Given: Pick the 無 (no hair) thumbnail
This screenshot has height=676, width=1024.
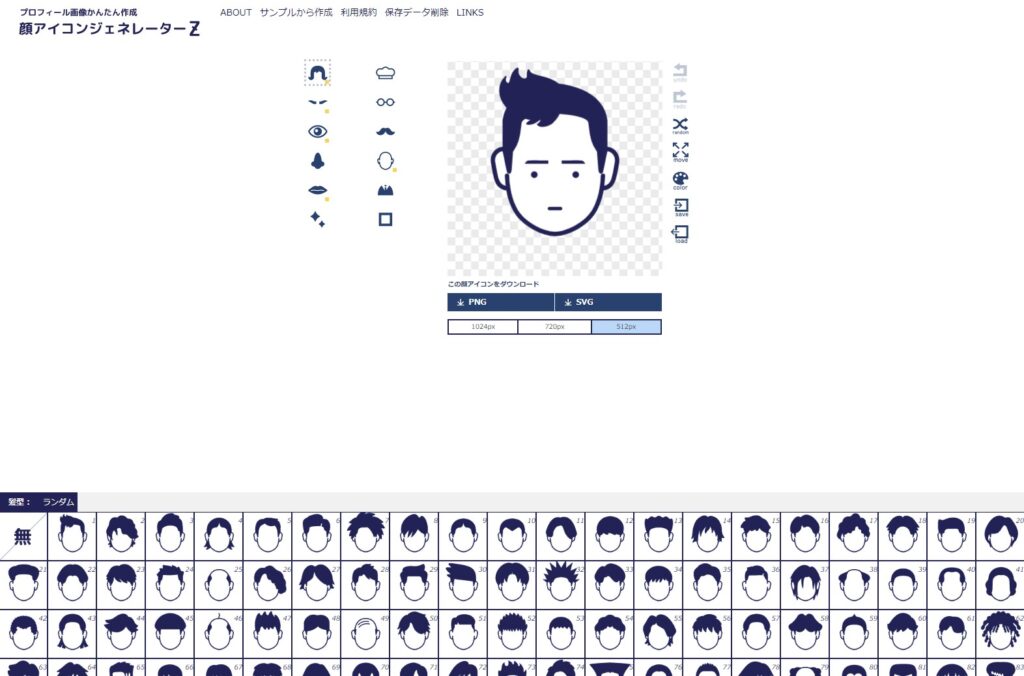Looking at the screenshot, I should (23, 537).
